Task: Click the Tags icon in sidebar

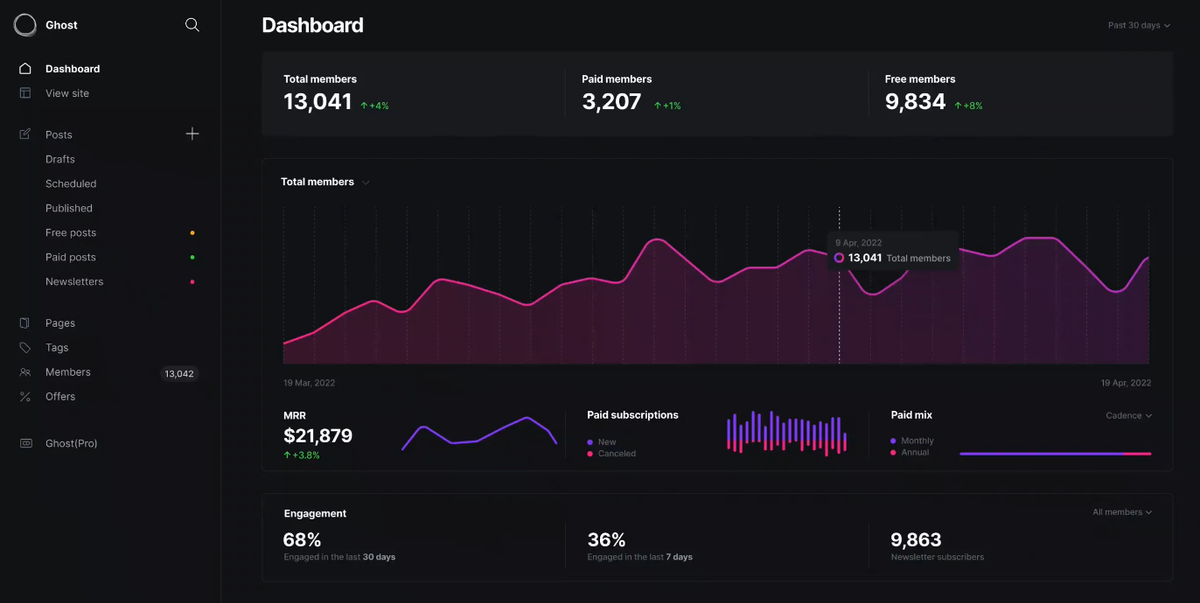Action: click(x=25, y=348)
